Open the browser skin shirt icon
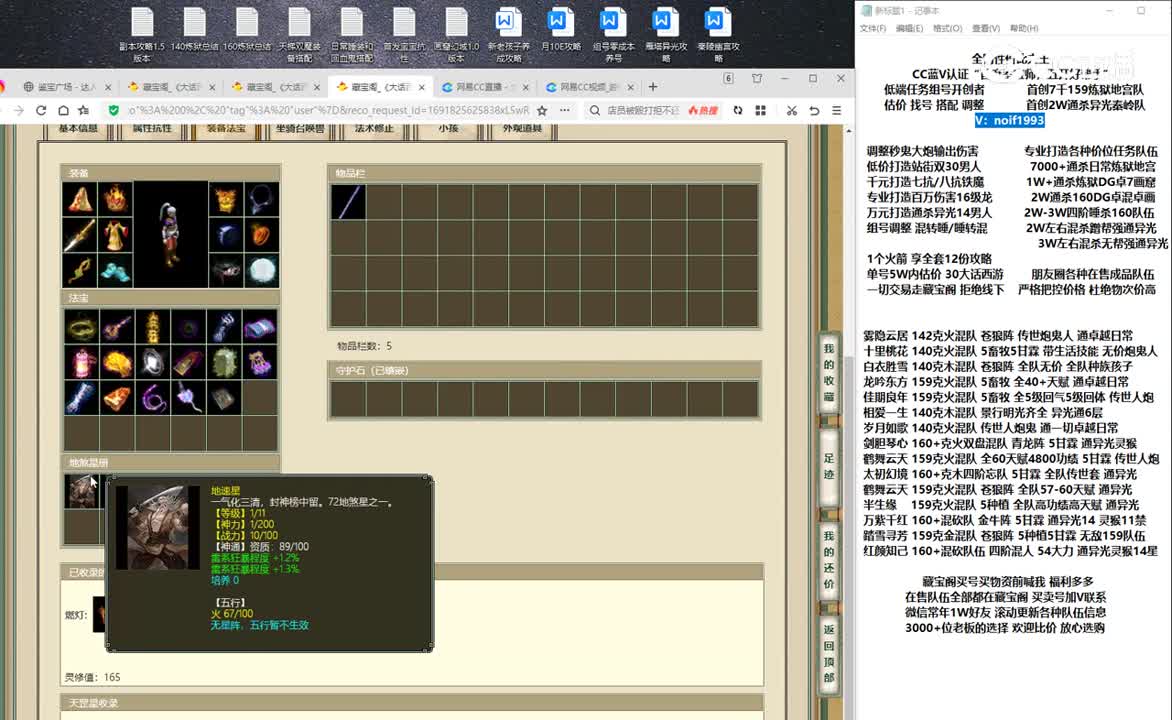This screenshot has height=720, width=1172. (757, 79)
